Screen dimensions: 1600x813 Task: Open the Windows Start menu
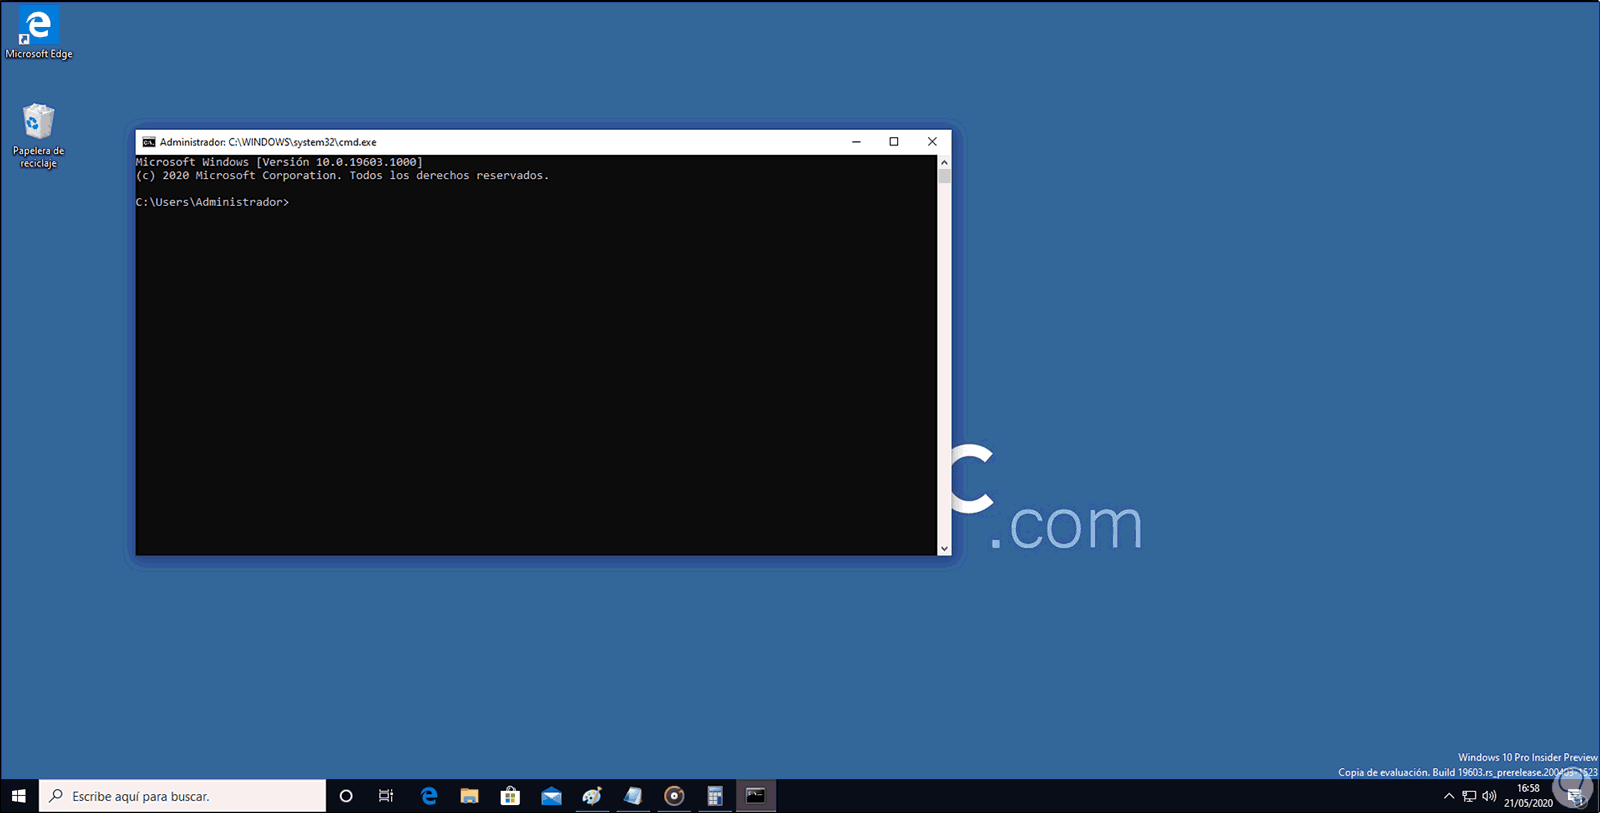coord(19,796)
